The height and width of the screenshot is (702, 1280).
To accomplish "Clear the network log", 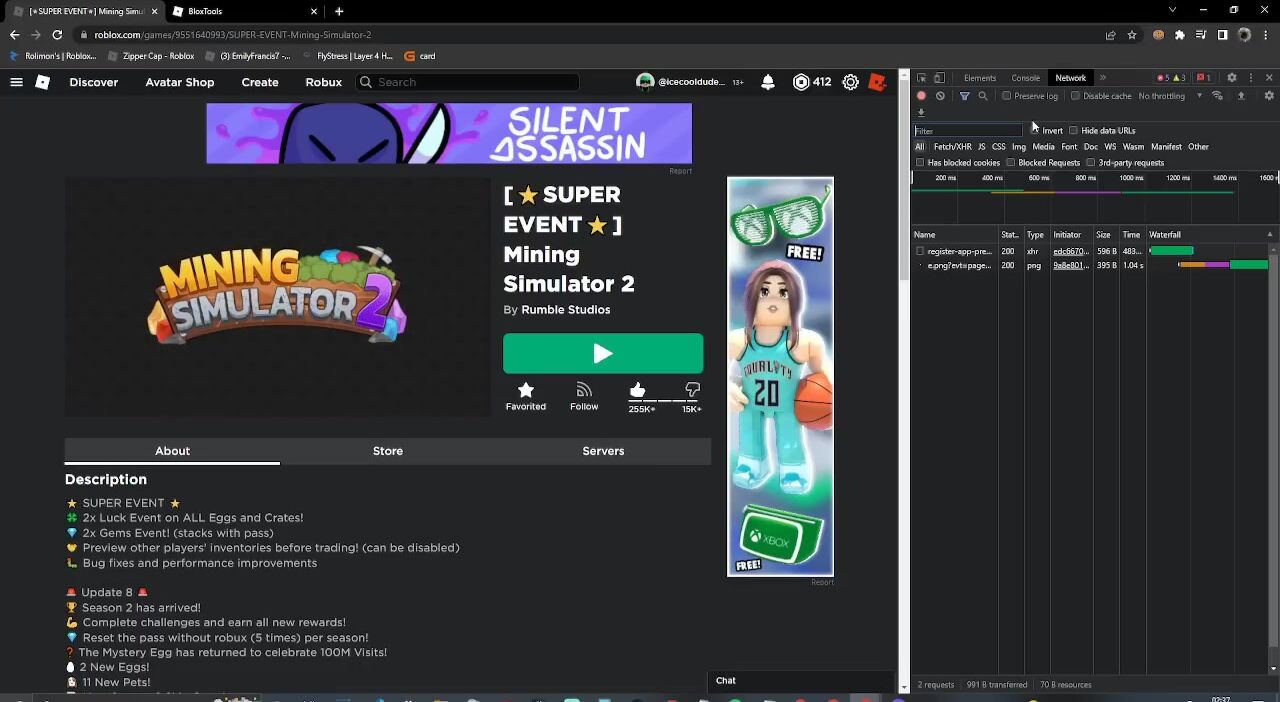I will (x=940, y=96).
